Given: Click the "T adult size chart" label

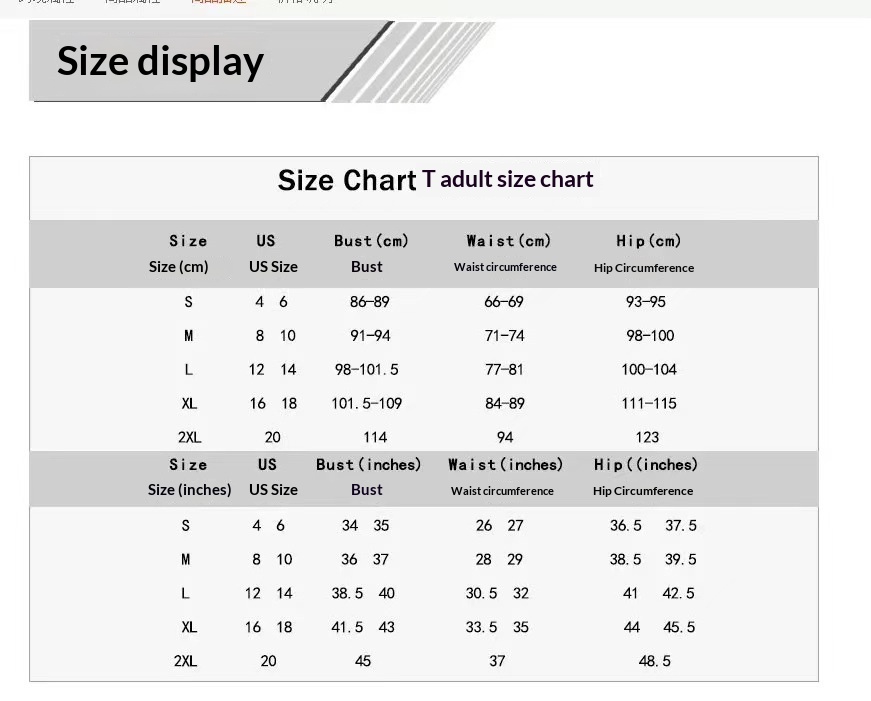Looking at the screenshot, I should point(508,180).
